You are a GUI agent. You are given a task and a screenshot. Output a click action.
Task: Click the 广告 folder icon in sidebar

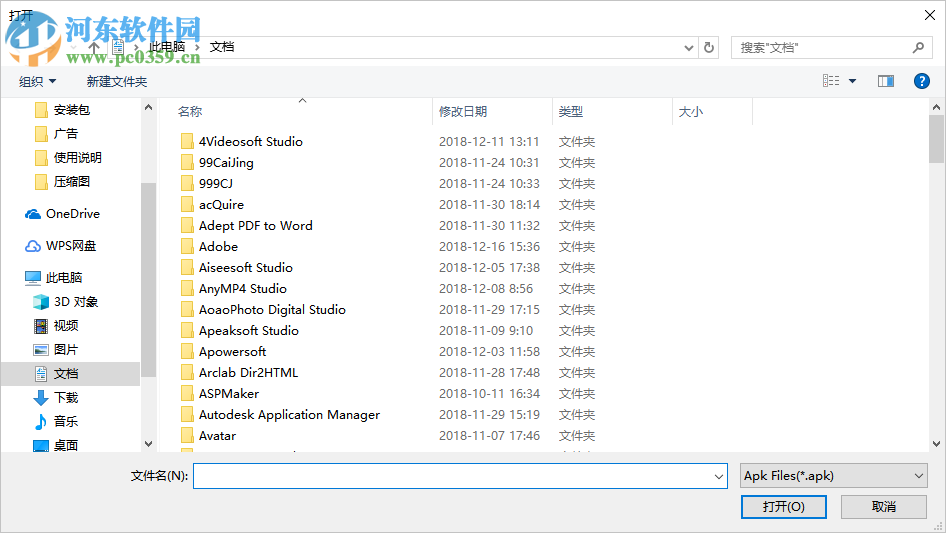coord(41,133)
